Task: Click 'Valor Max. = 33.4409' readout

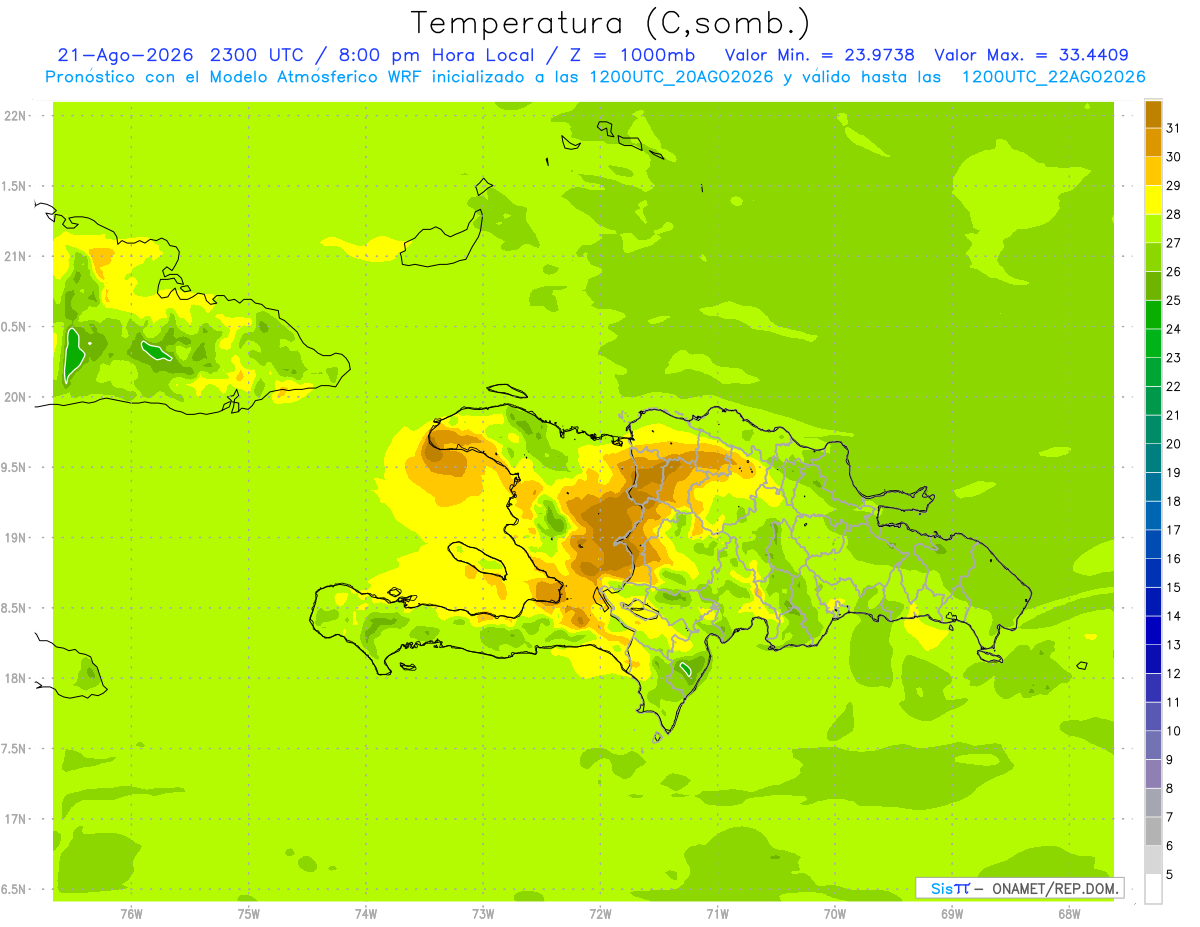Action: pyautogui.click(x=1032, y=55)
